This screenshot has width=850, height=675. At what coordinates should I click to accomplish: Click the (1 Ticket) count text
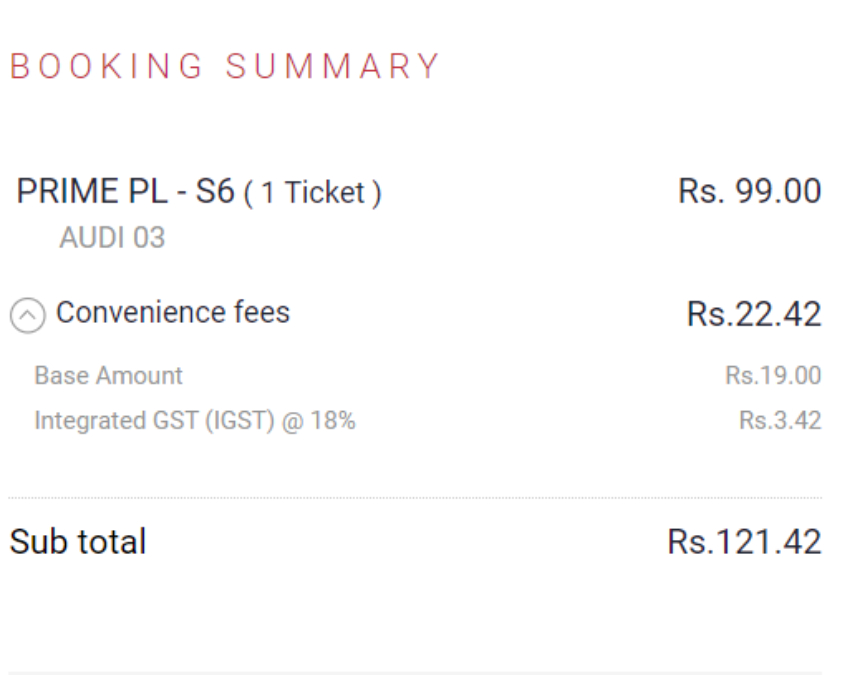click(313, 194)
